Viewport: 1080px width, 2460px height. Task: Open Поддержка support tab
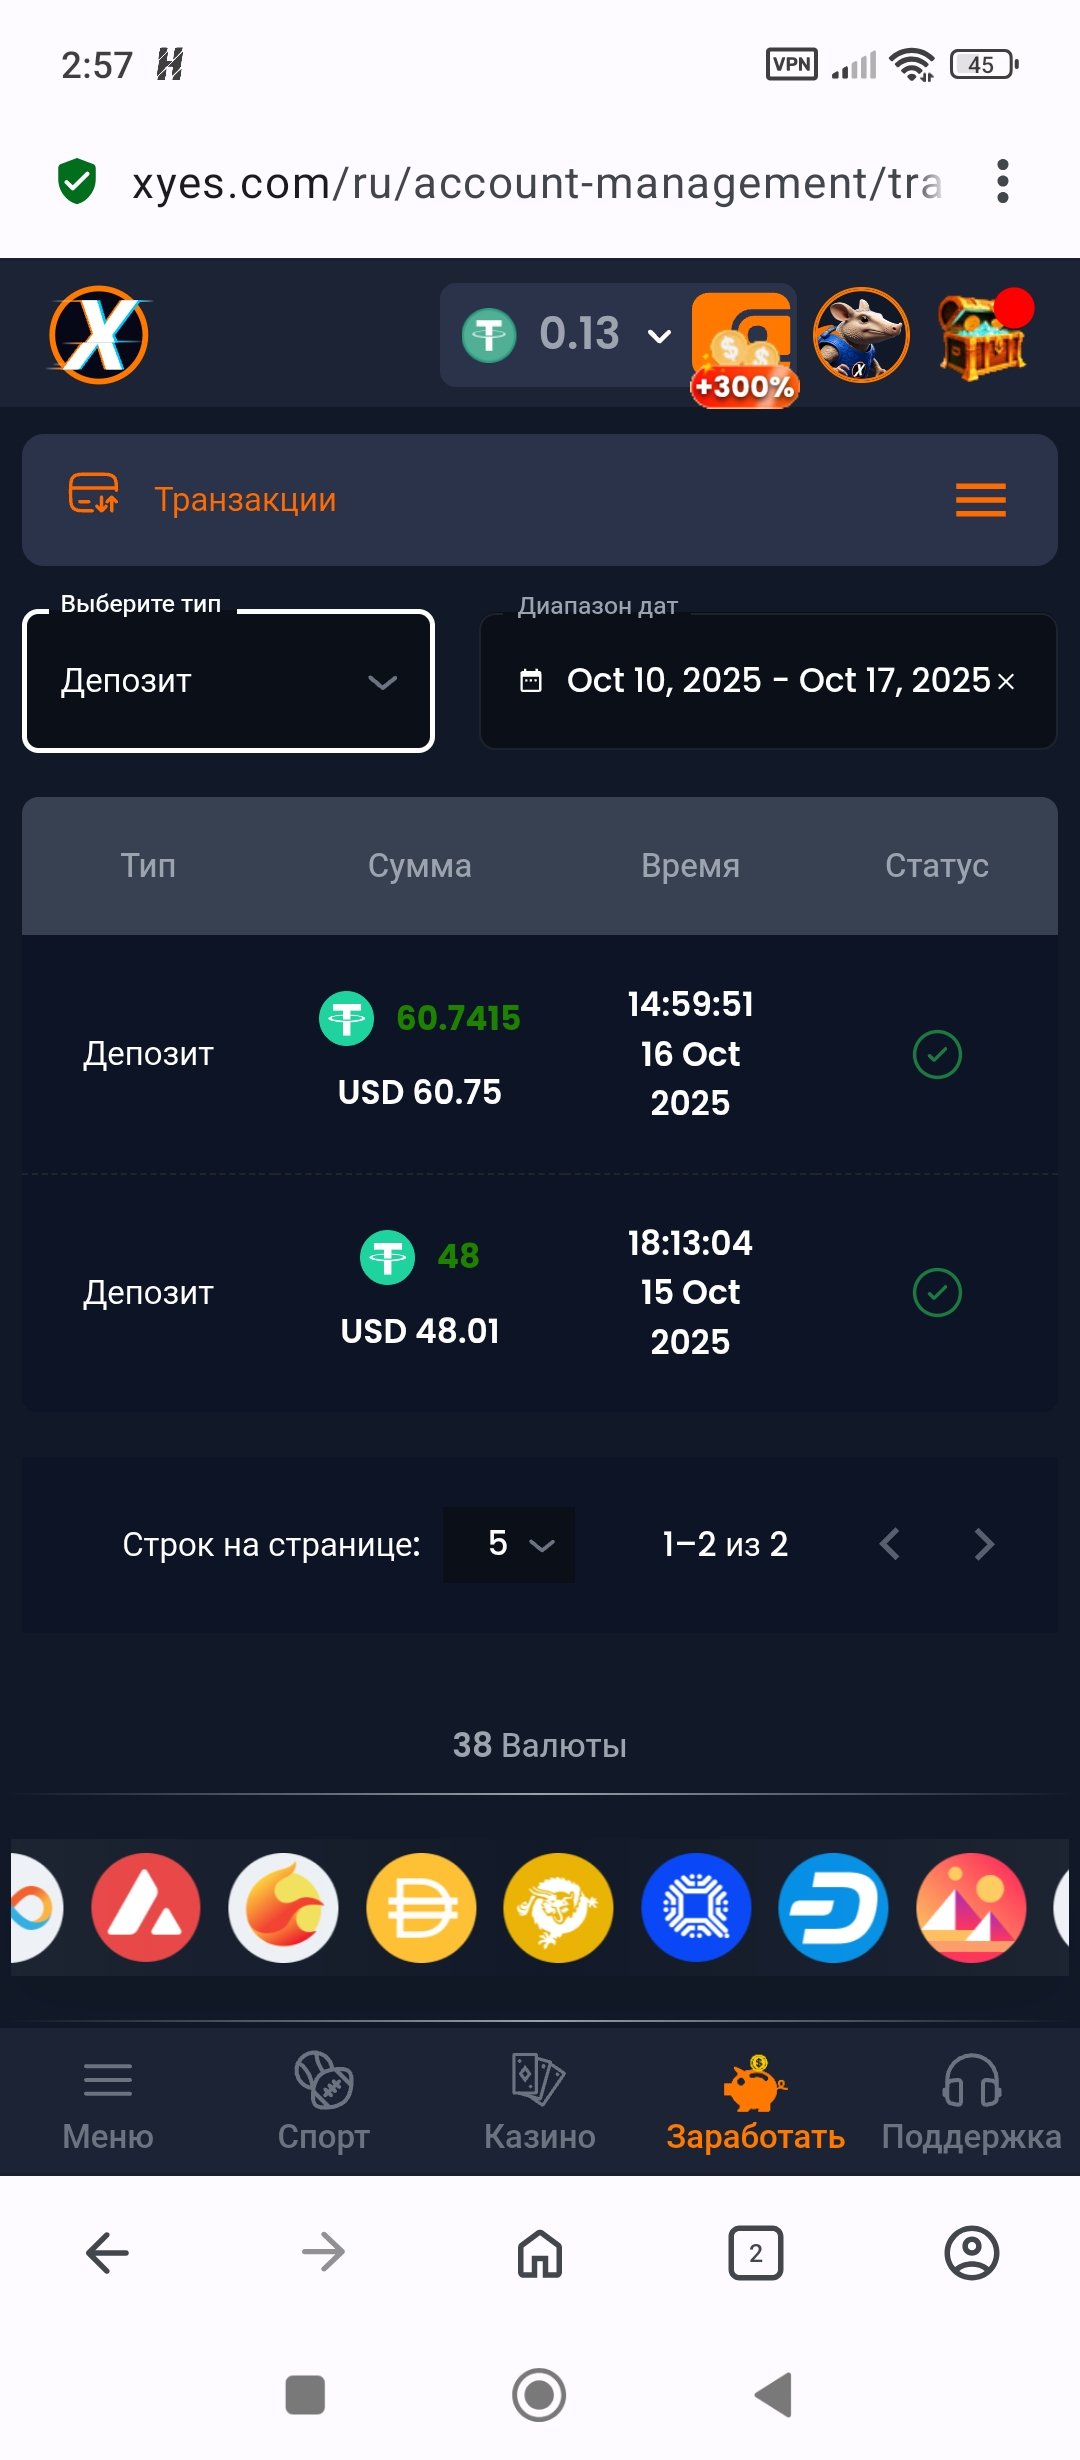971,2102
